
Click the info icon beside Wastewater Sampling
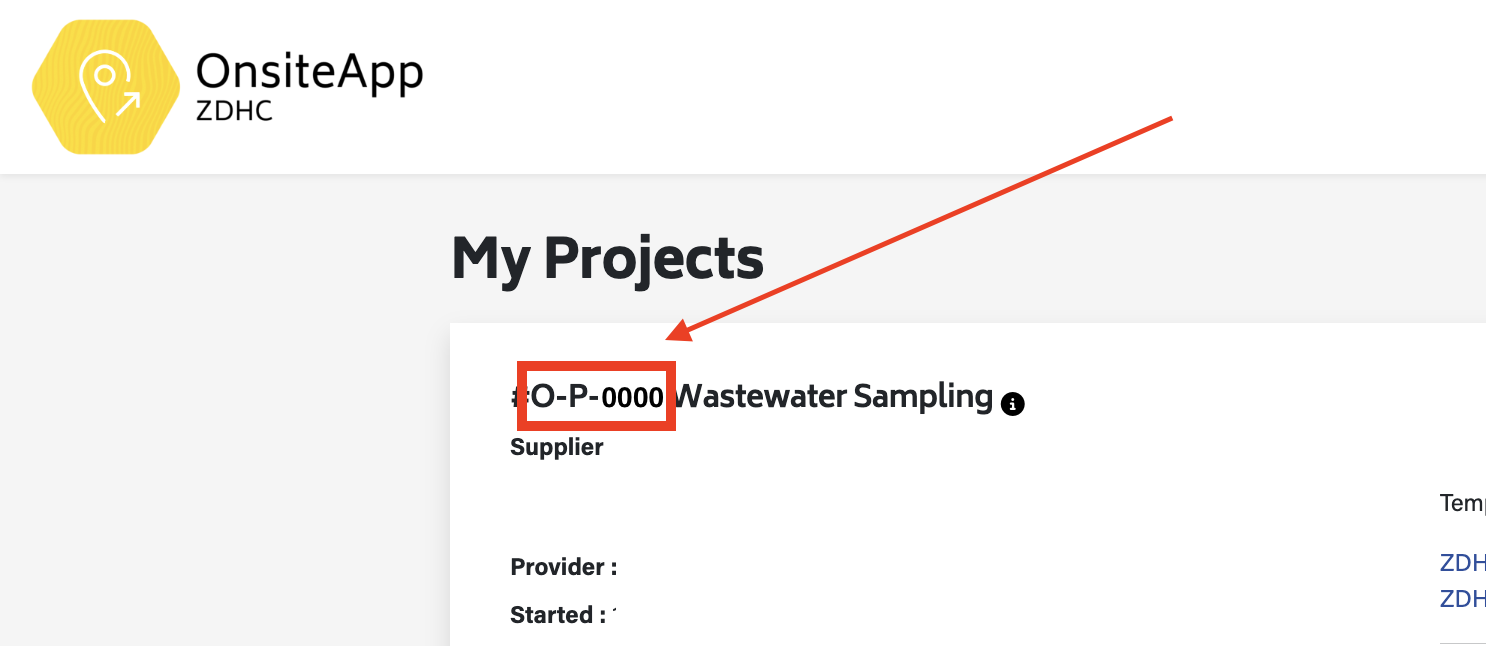(1012, 404)
